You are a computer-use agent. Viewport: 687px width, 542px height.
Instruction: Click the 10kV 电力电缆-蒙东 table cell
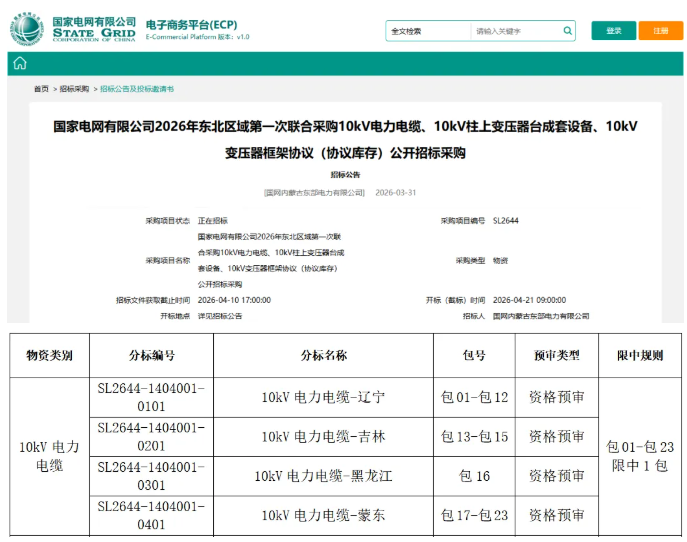click(323, 515)
